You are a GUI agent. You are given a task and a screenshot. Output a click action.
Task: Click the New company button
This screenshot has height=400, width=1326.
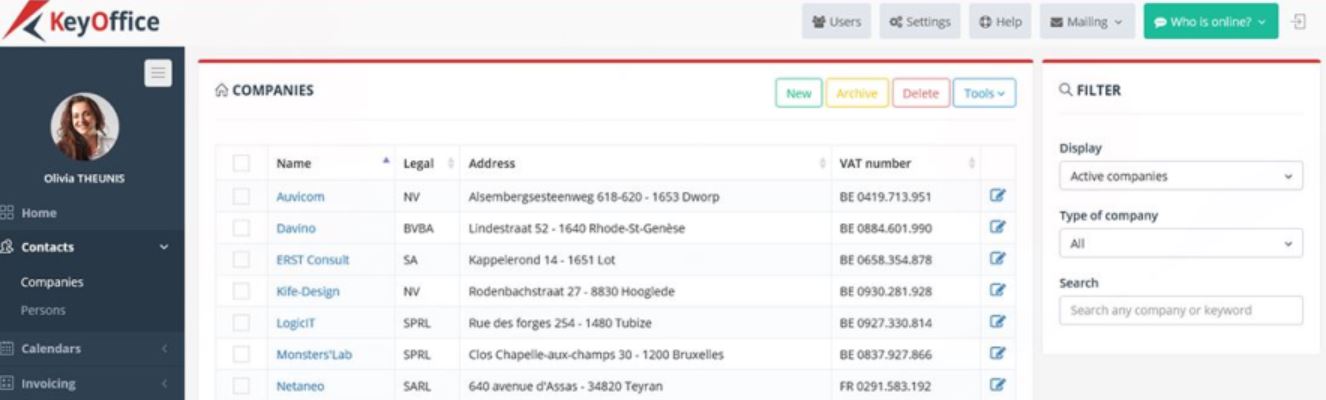[799, 93]
